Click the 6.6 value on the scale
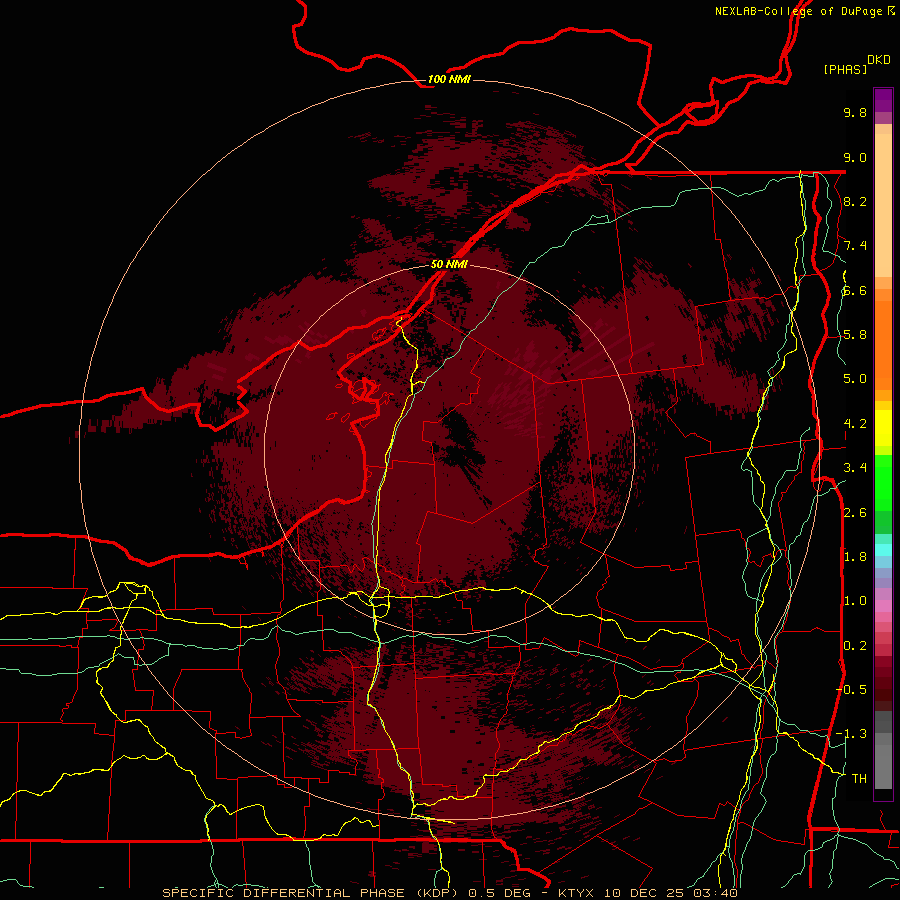900x900 pixels. tap(855, 290)
